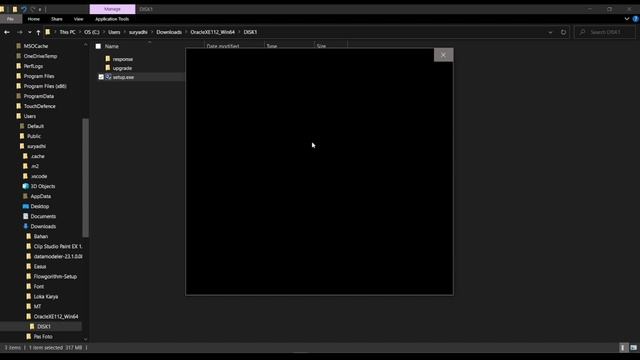Select the Public folder in the tree
The width and height of the screenshot is (640, 360).
click(34, 136)
